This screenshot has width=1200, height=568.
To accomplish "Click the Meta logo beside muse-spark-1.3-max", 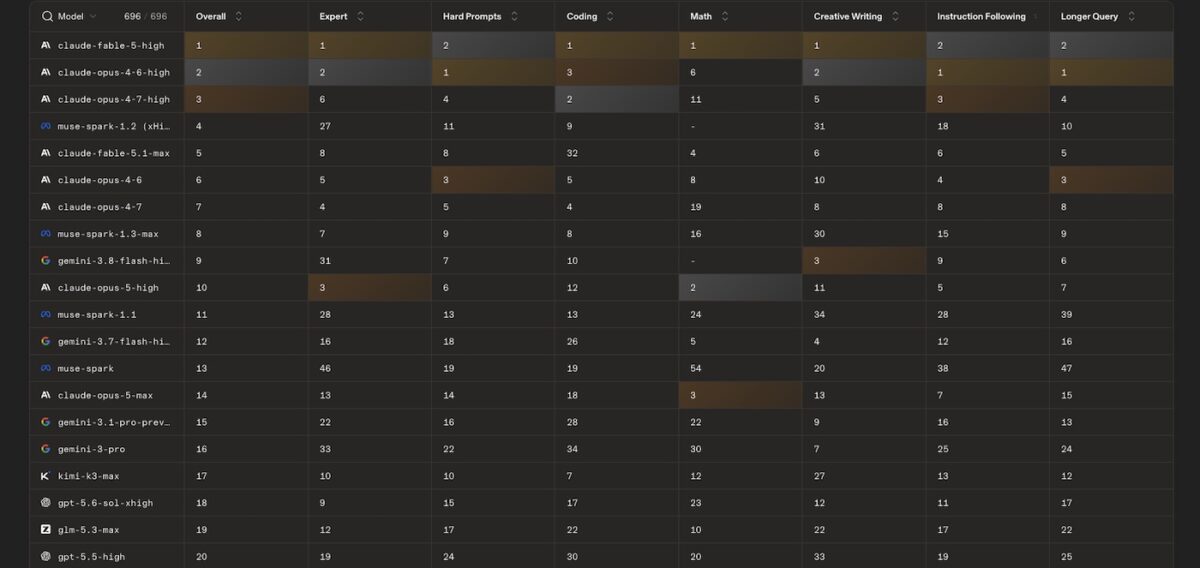I will coord(46,234).
